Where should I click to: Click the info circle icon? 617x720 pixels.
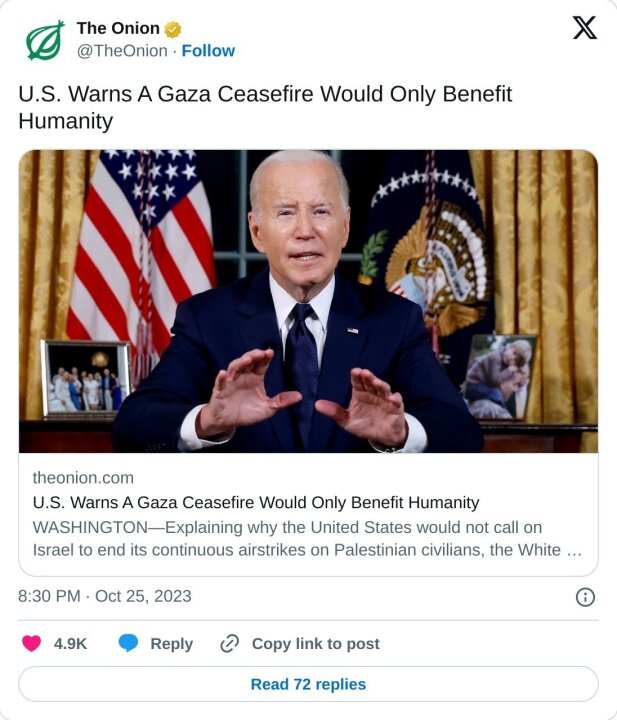tap(585, 597)
